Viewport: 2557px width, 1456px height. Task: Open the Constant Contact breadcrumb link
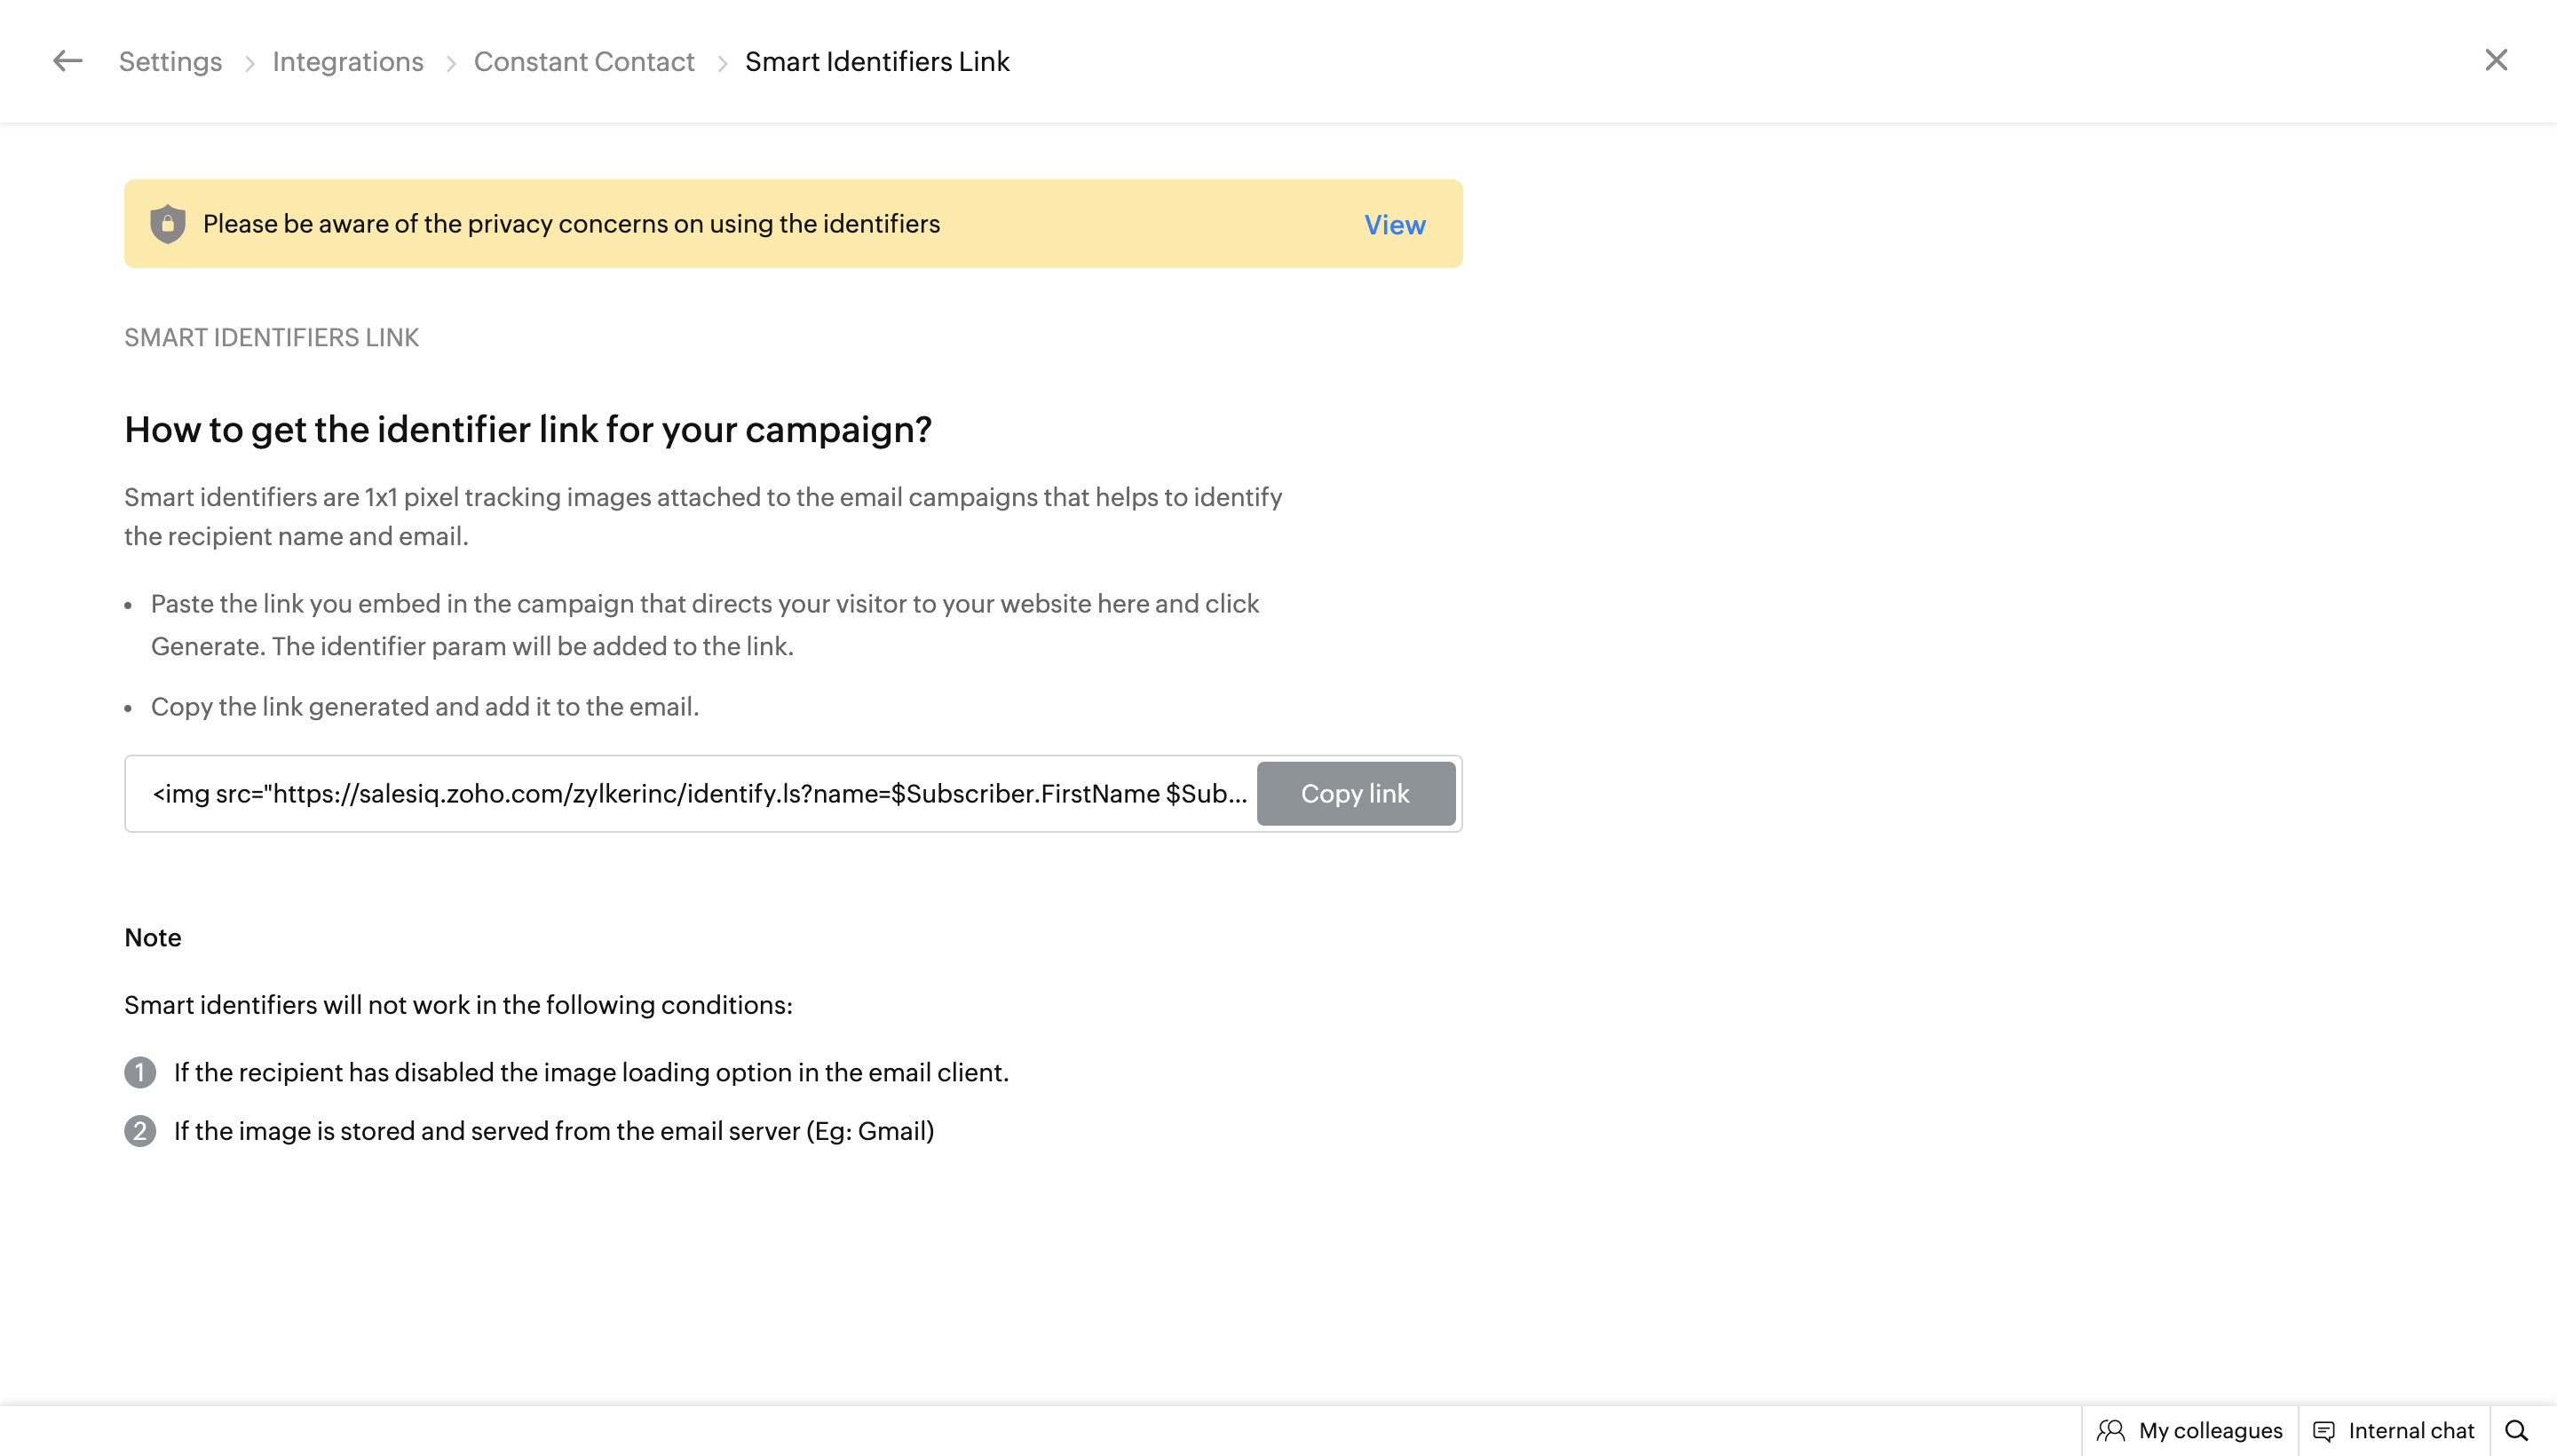583,62
